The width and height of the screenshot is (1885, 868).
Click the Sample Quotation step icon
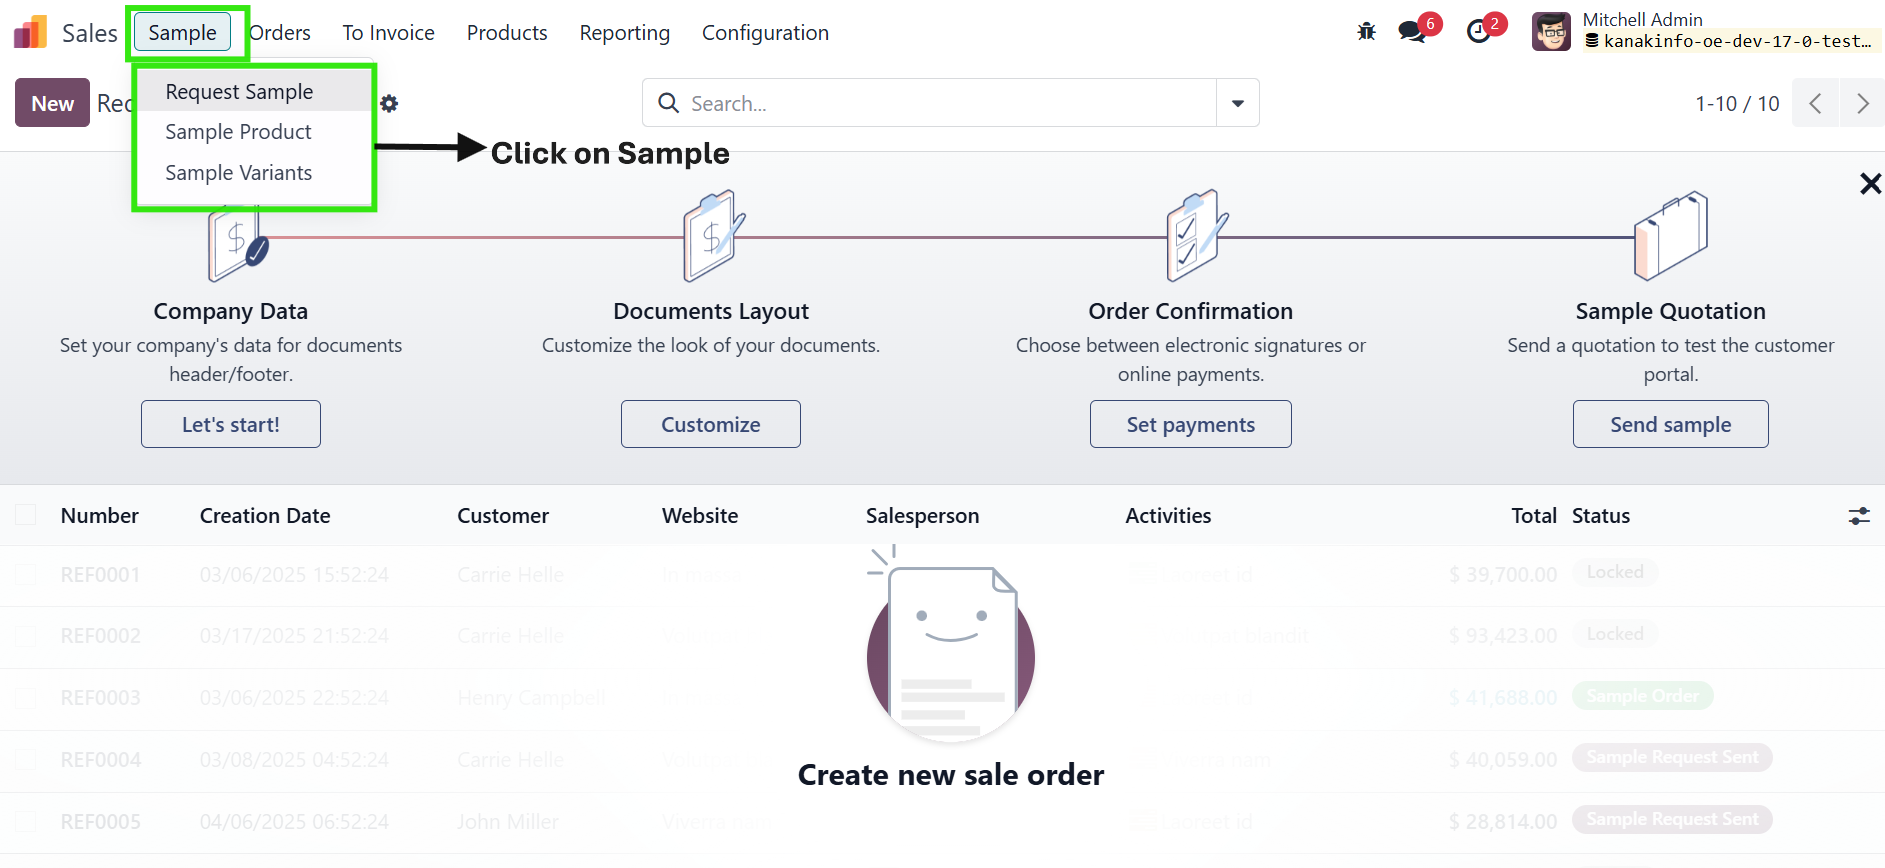(x=1671, y=236)
